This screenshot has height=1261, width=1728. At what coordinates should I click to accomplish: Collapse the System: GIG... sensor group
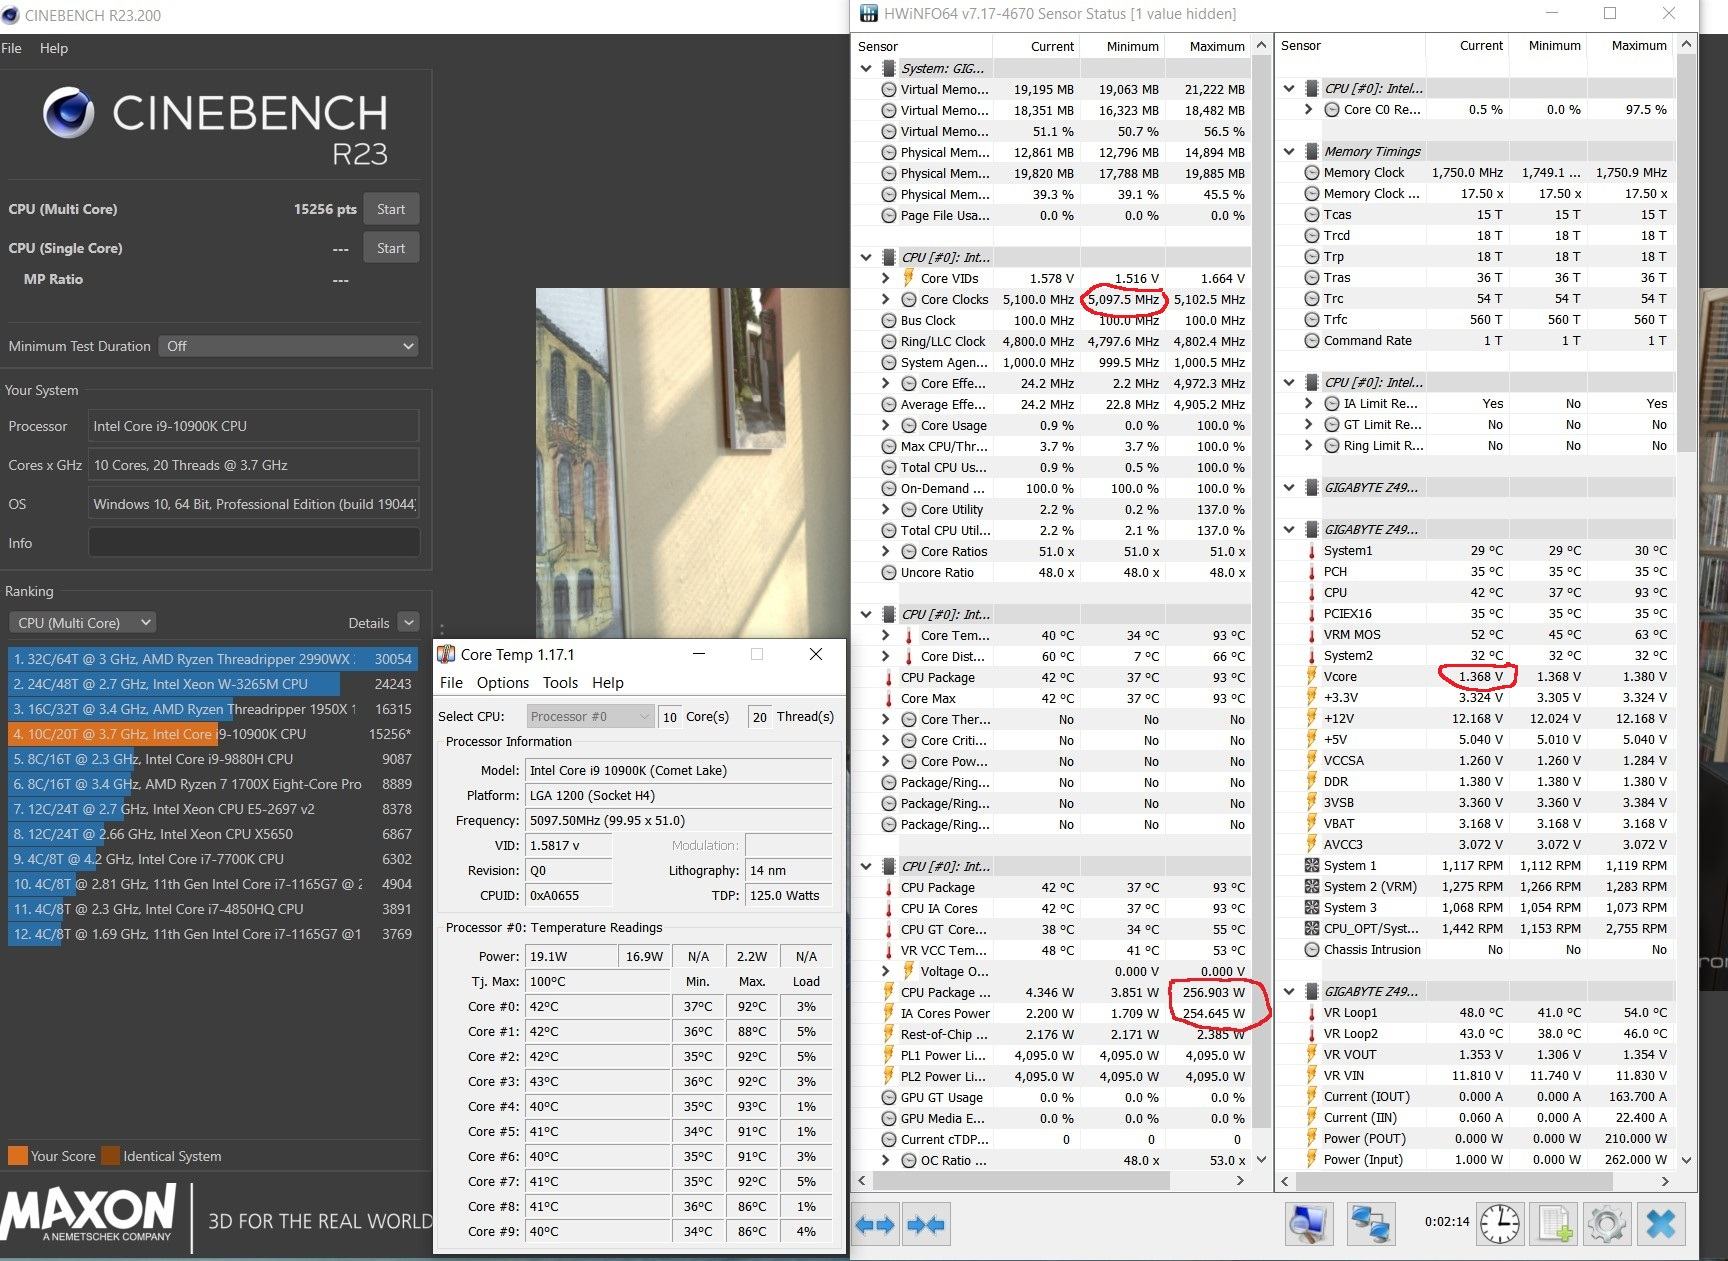[866, 68]
